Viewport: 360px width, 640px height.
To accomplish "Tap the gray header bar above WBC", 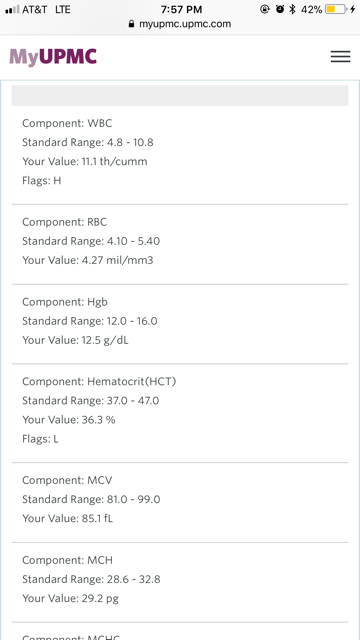I will [x=180, y=96].
